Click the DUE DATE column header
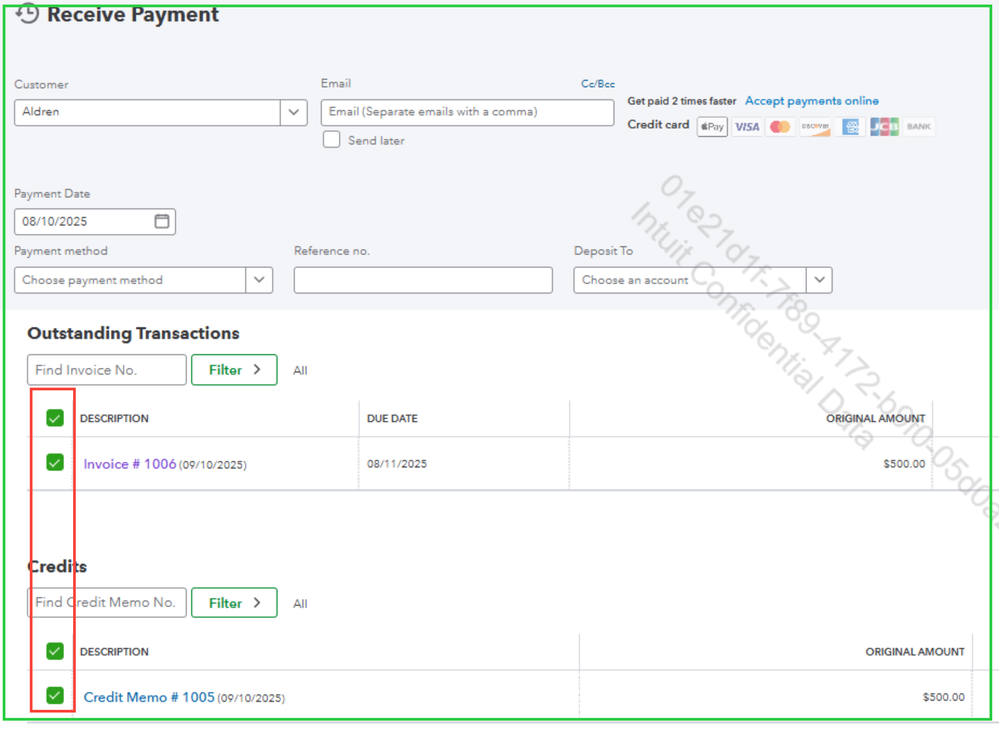The height and width of the screenshot is (732, 999). 392,419
